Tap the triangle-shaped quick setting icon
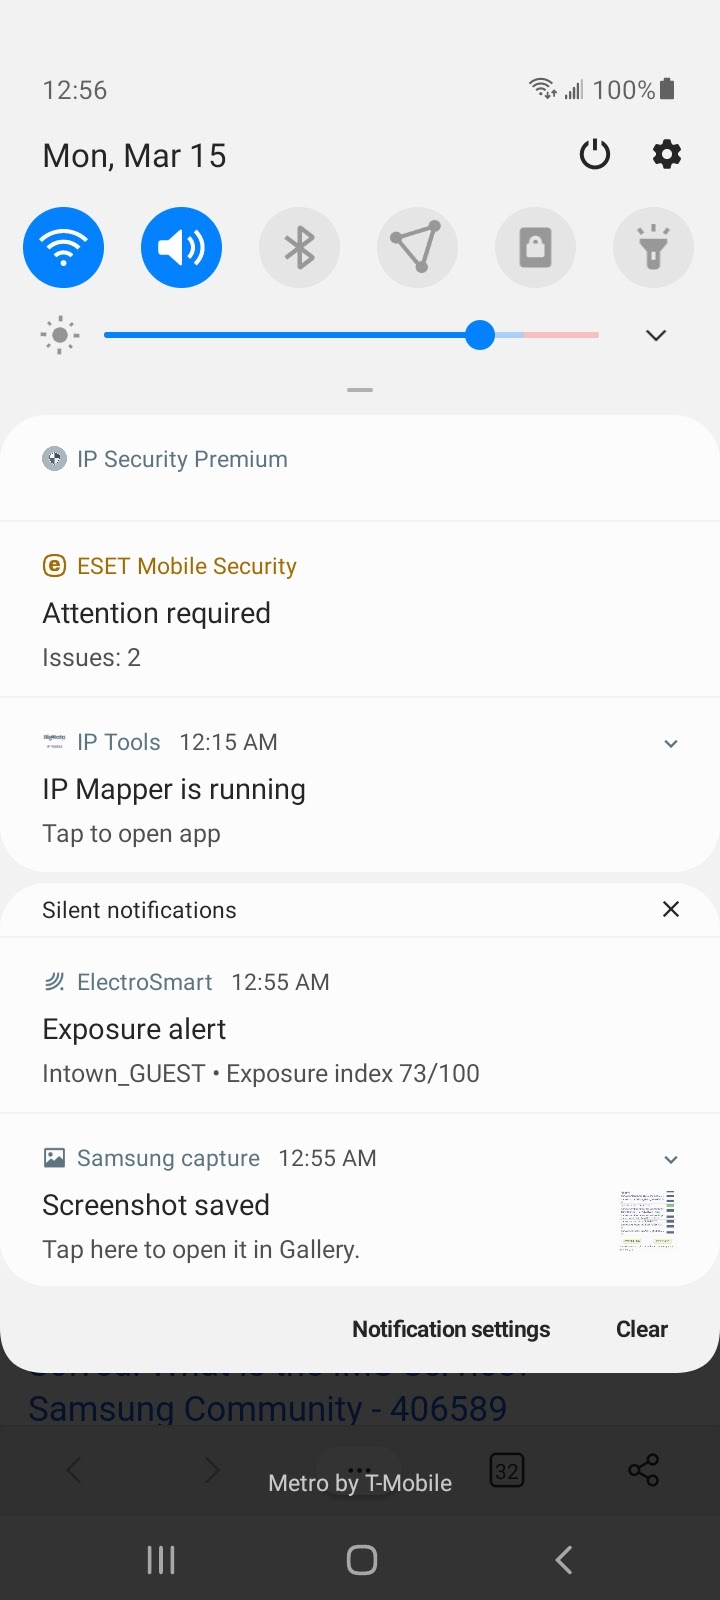Viewport: 720px width, 1600px height. (x=417, y=247)
